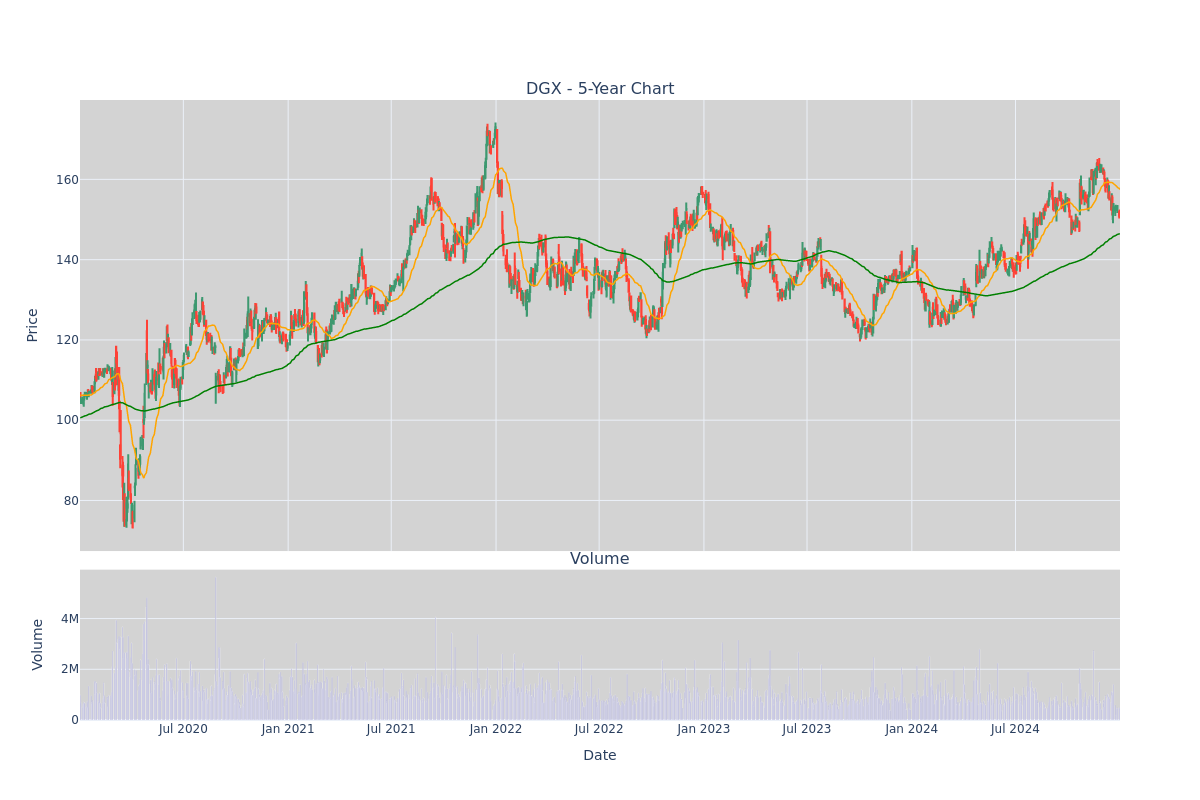Click the 'Volume' subplot title

600,559
